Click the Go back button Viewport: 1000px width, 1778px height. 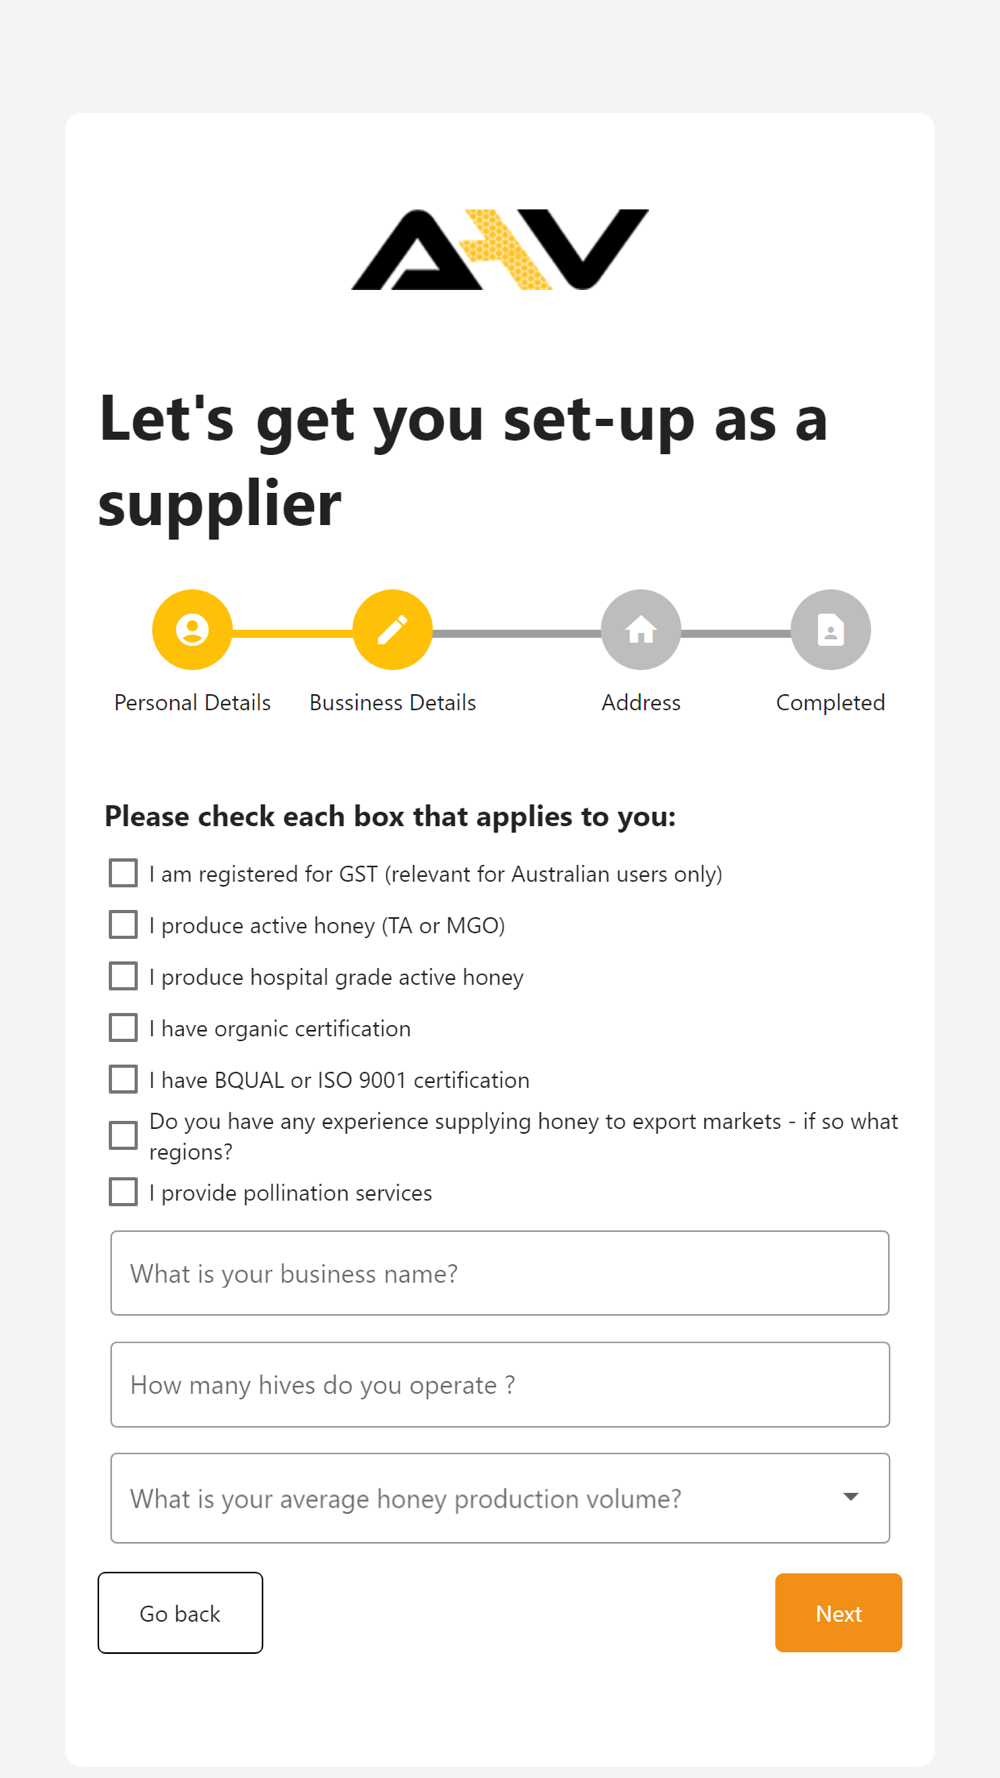[180, 1613]
